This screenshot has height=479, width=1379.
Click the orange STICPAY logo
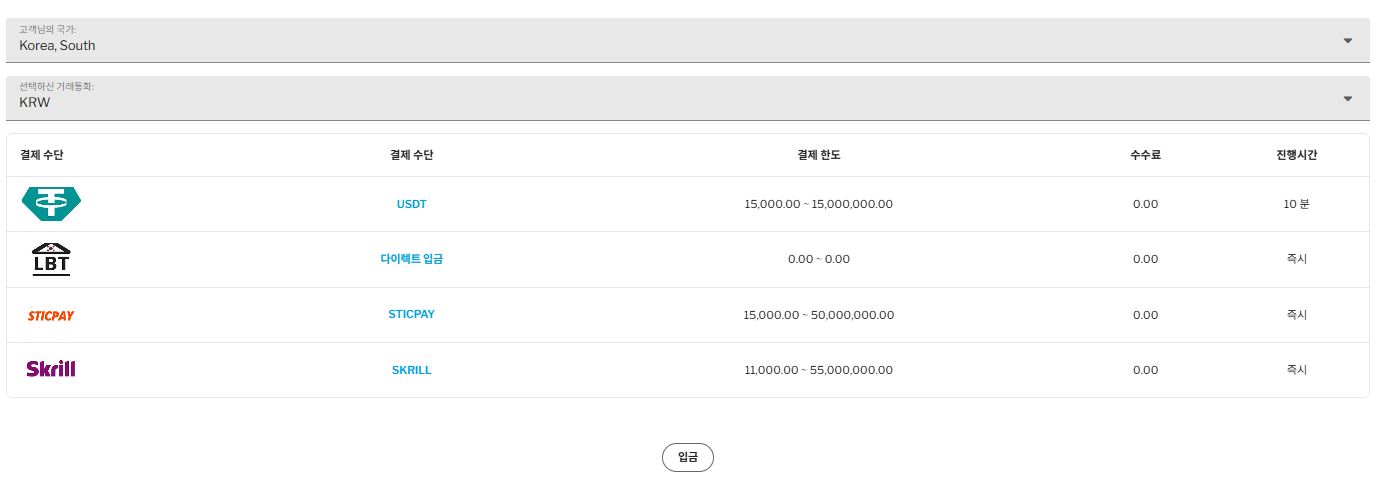tap(51, 315)
